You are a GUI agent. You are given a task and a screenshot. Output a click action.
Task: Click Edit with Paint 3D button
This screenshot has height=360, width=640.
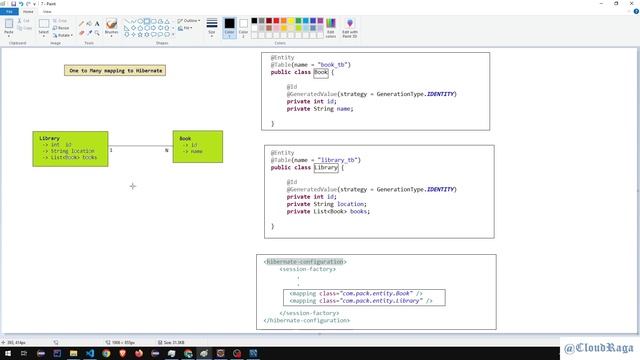350,28
